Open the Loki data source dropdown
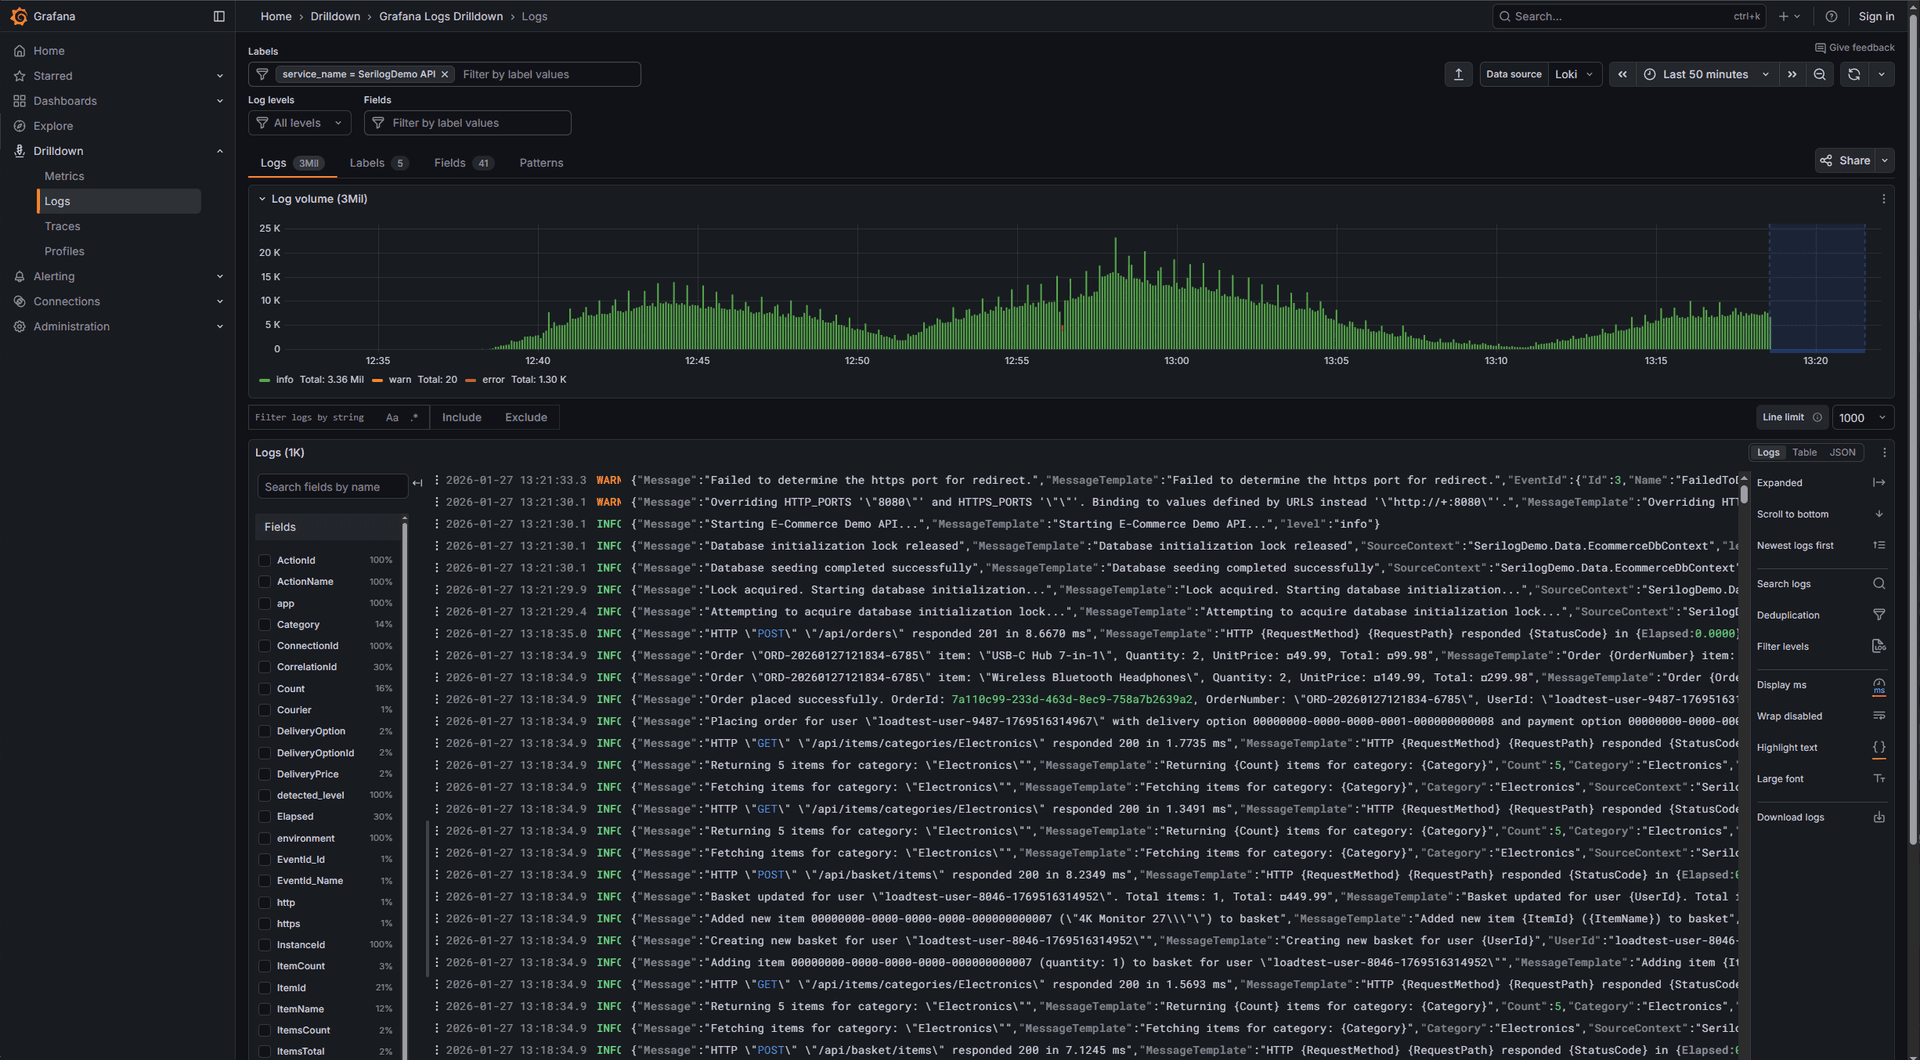This screenshot has height=1060, width=1920. [x=1575, y=74]
